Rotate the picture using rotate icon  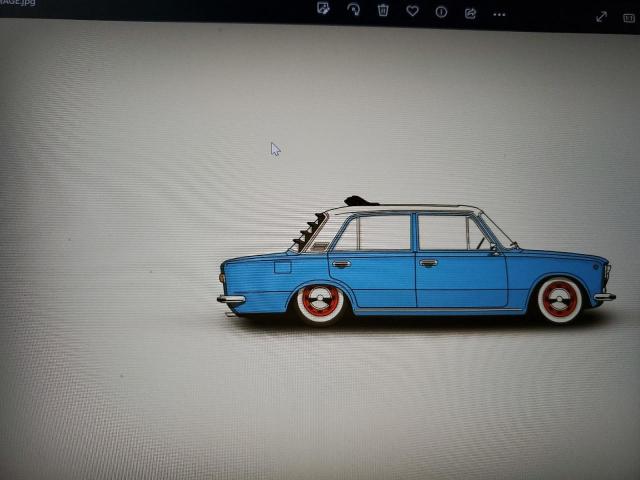pyautogui.click(x=353, y=10)
